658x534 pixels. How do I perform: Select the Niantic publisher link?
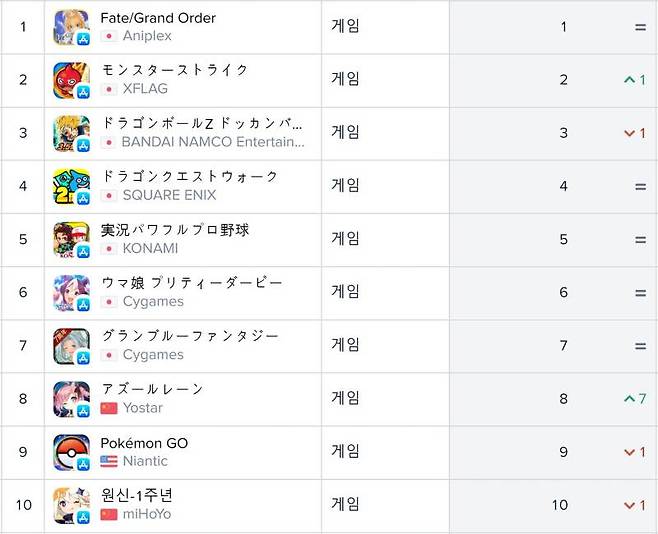pyautogui.click(x=145, y=461)
